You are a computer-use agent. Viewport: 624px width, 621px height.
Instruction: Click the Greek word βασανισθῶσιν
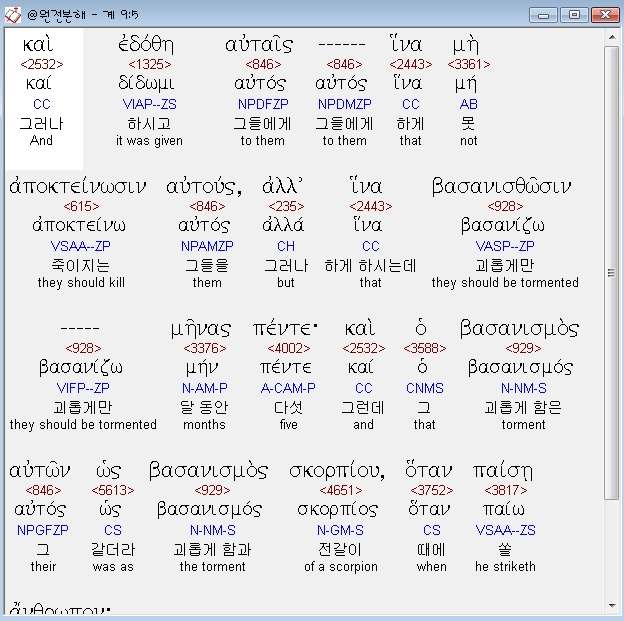501,187
